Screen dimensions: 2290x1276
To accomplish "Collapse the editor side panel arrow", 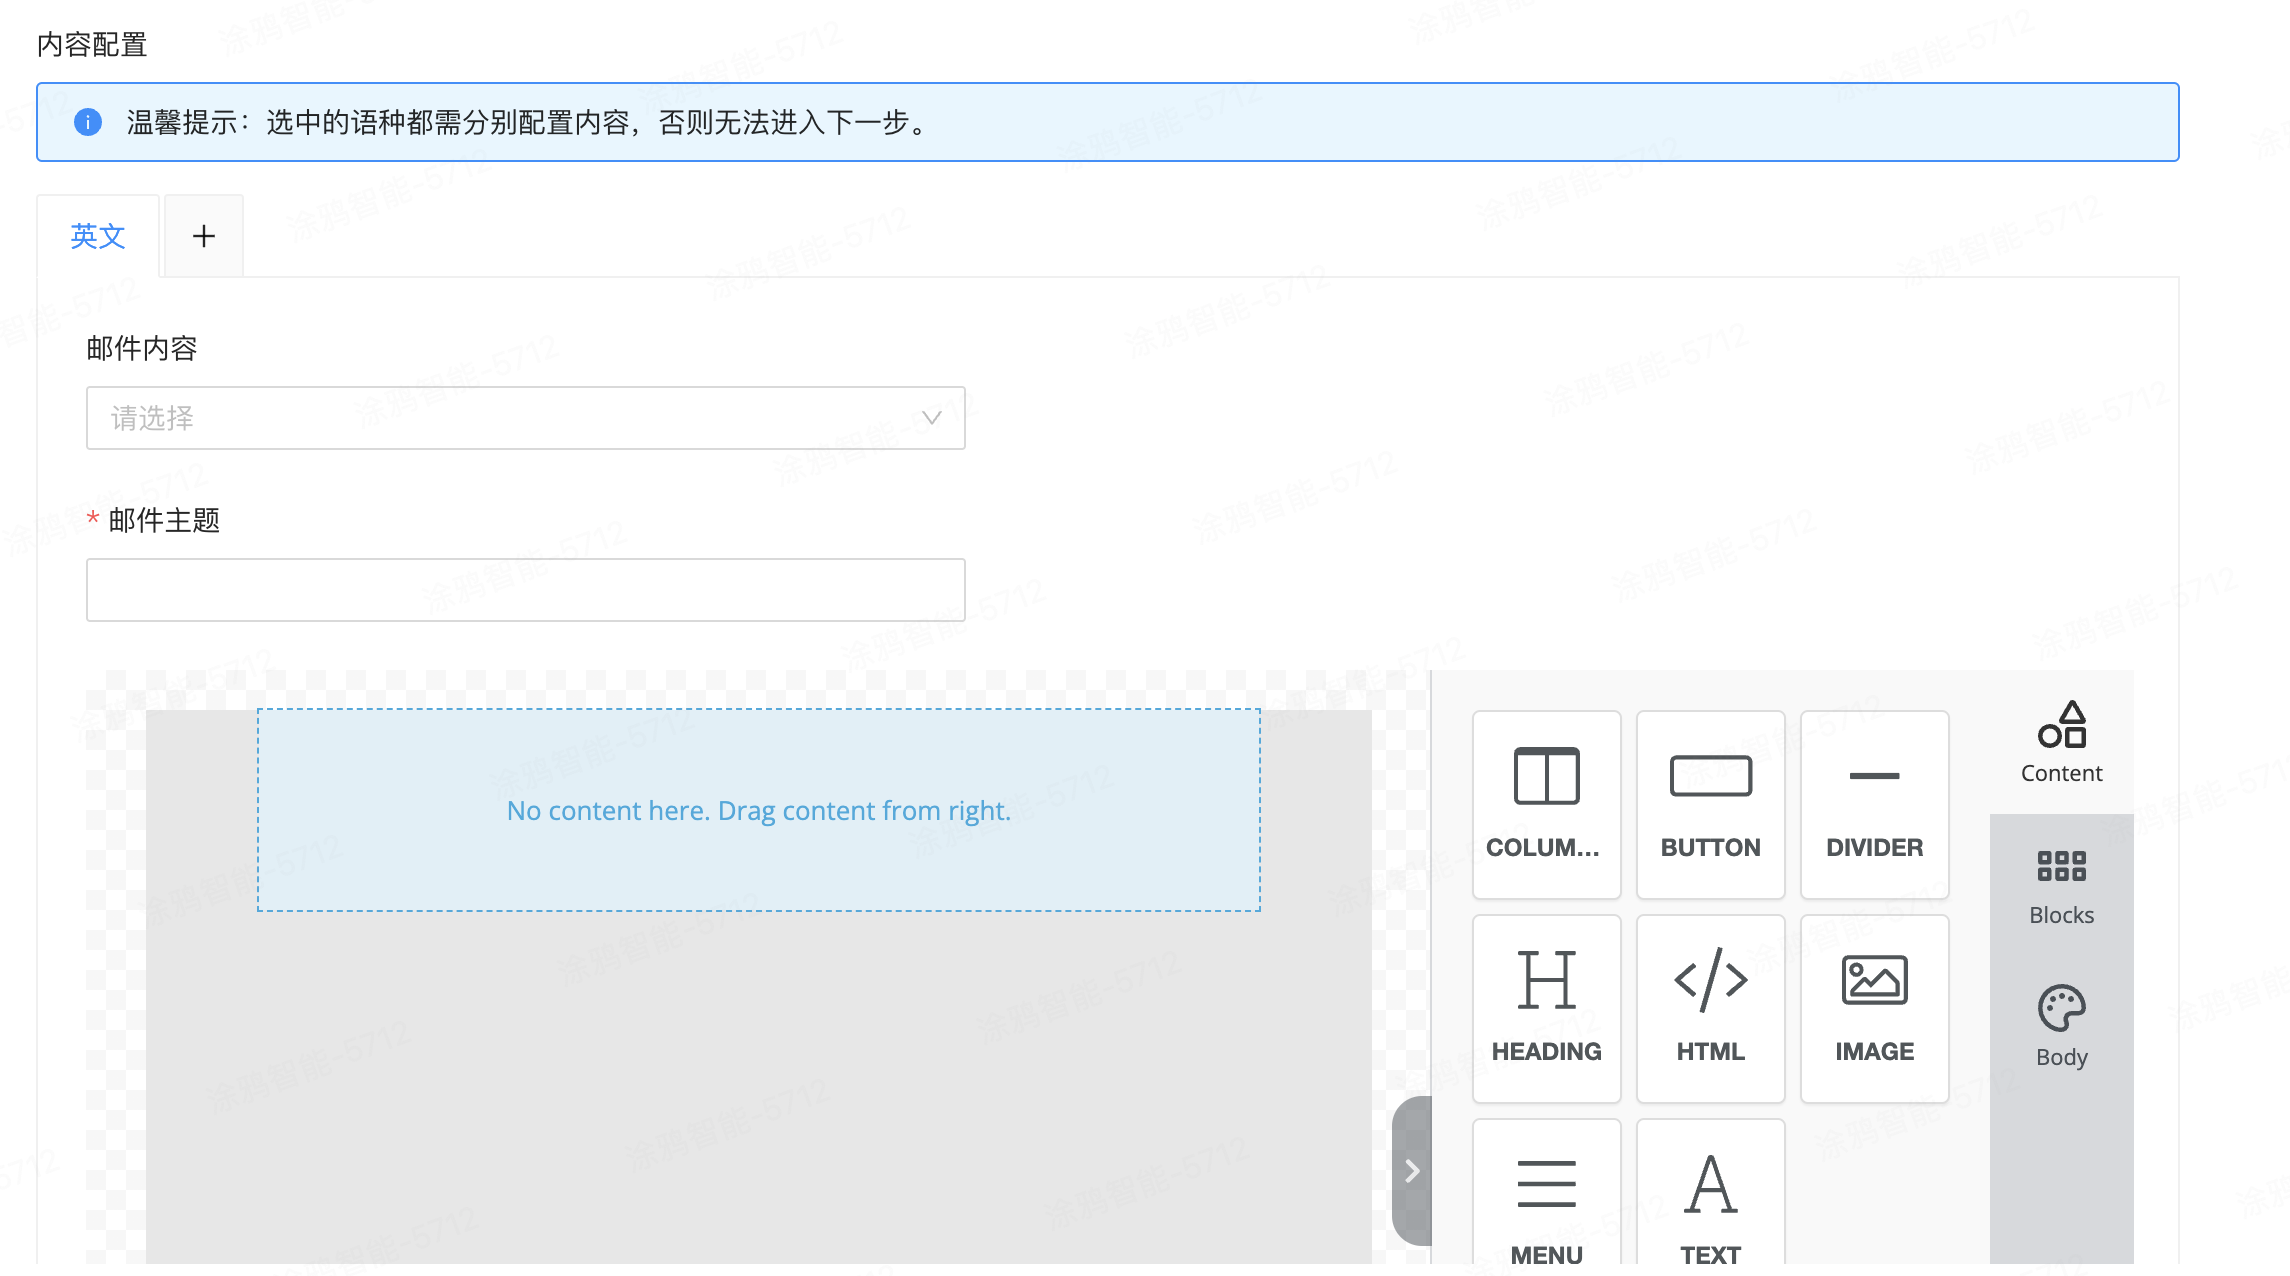I will pyautogui.click(x=1412, y=1171).
